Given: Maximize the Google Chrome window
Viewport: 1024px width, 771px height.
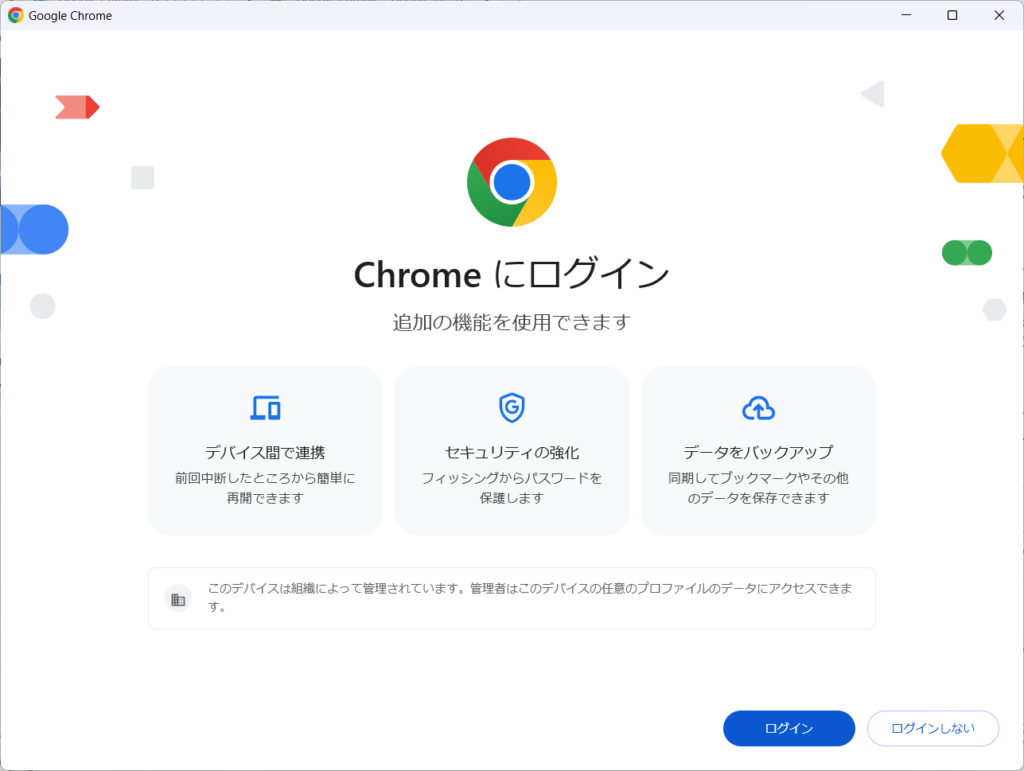Looking at the screenshot, I should point(952,15).
